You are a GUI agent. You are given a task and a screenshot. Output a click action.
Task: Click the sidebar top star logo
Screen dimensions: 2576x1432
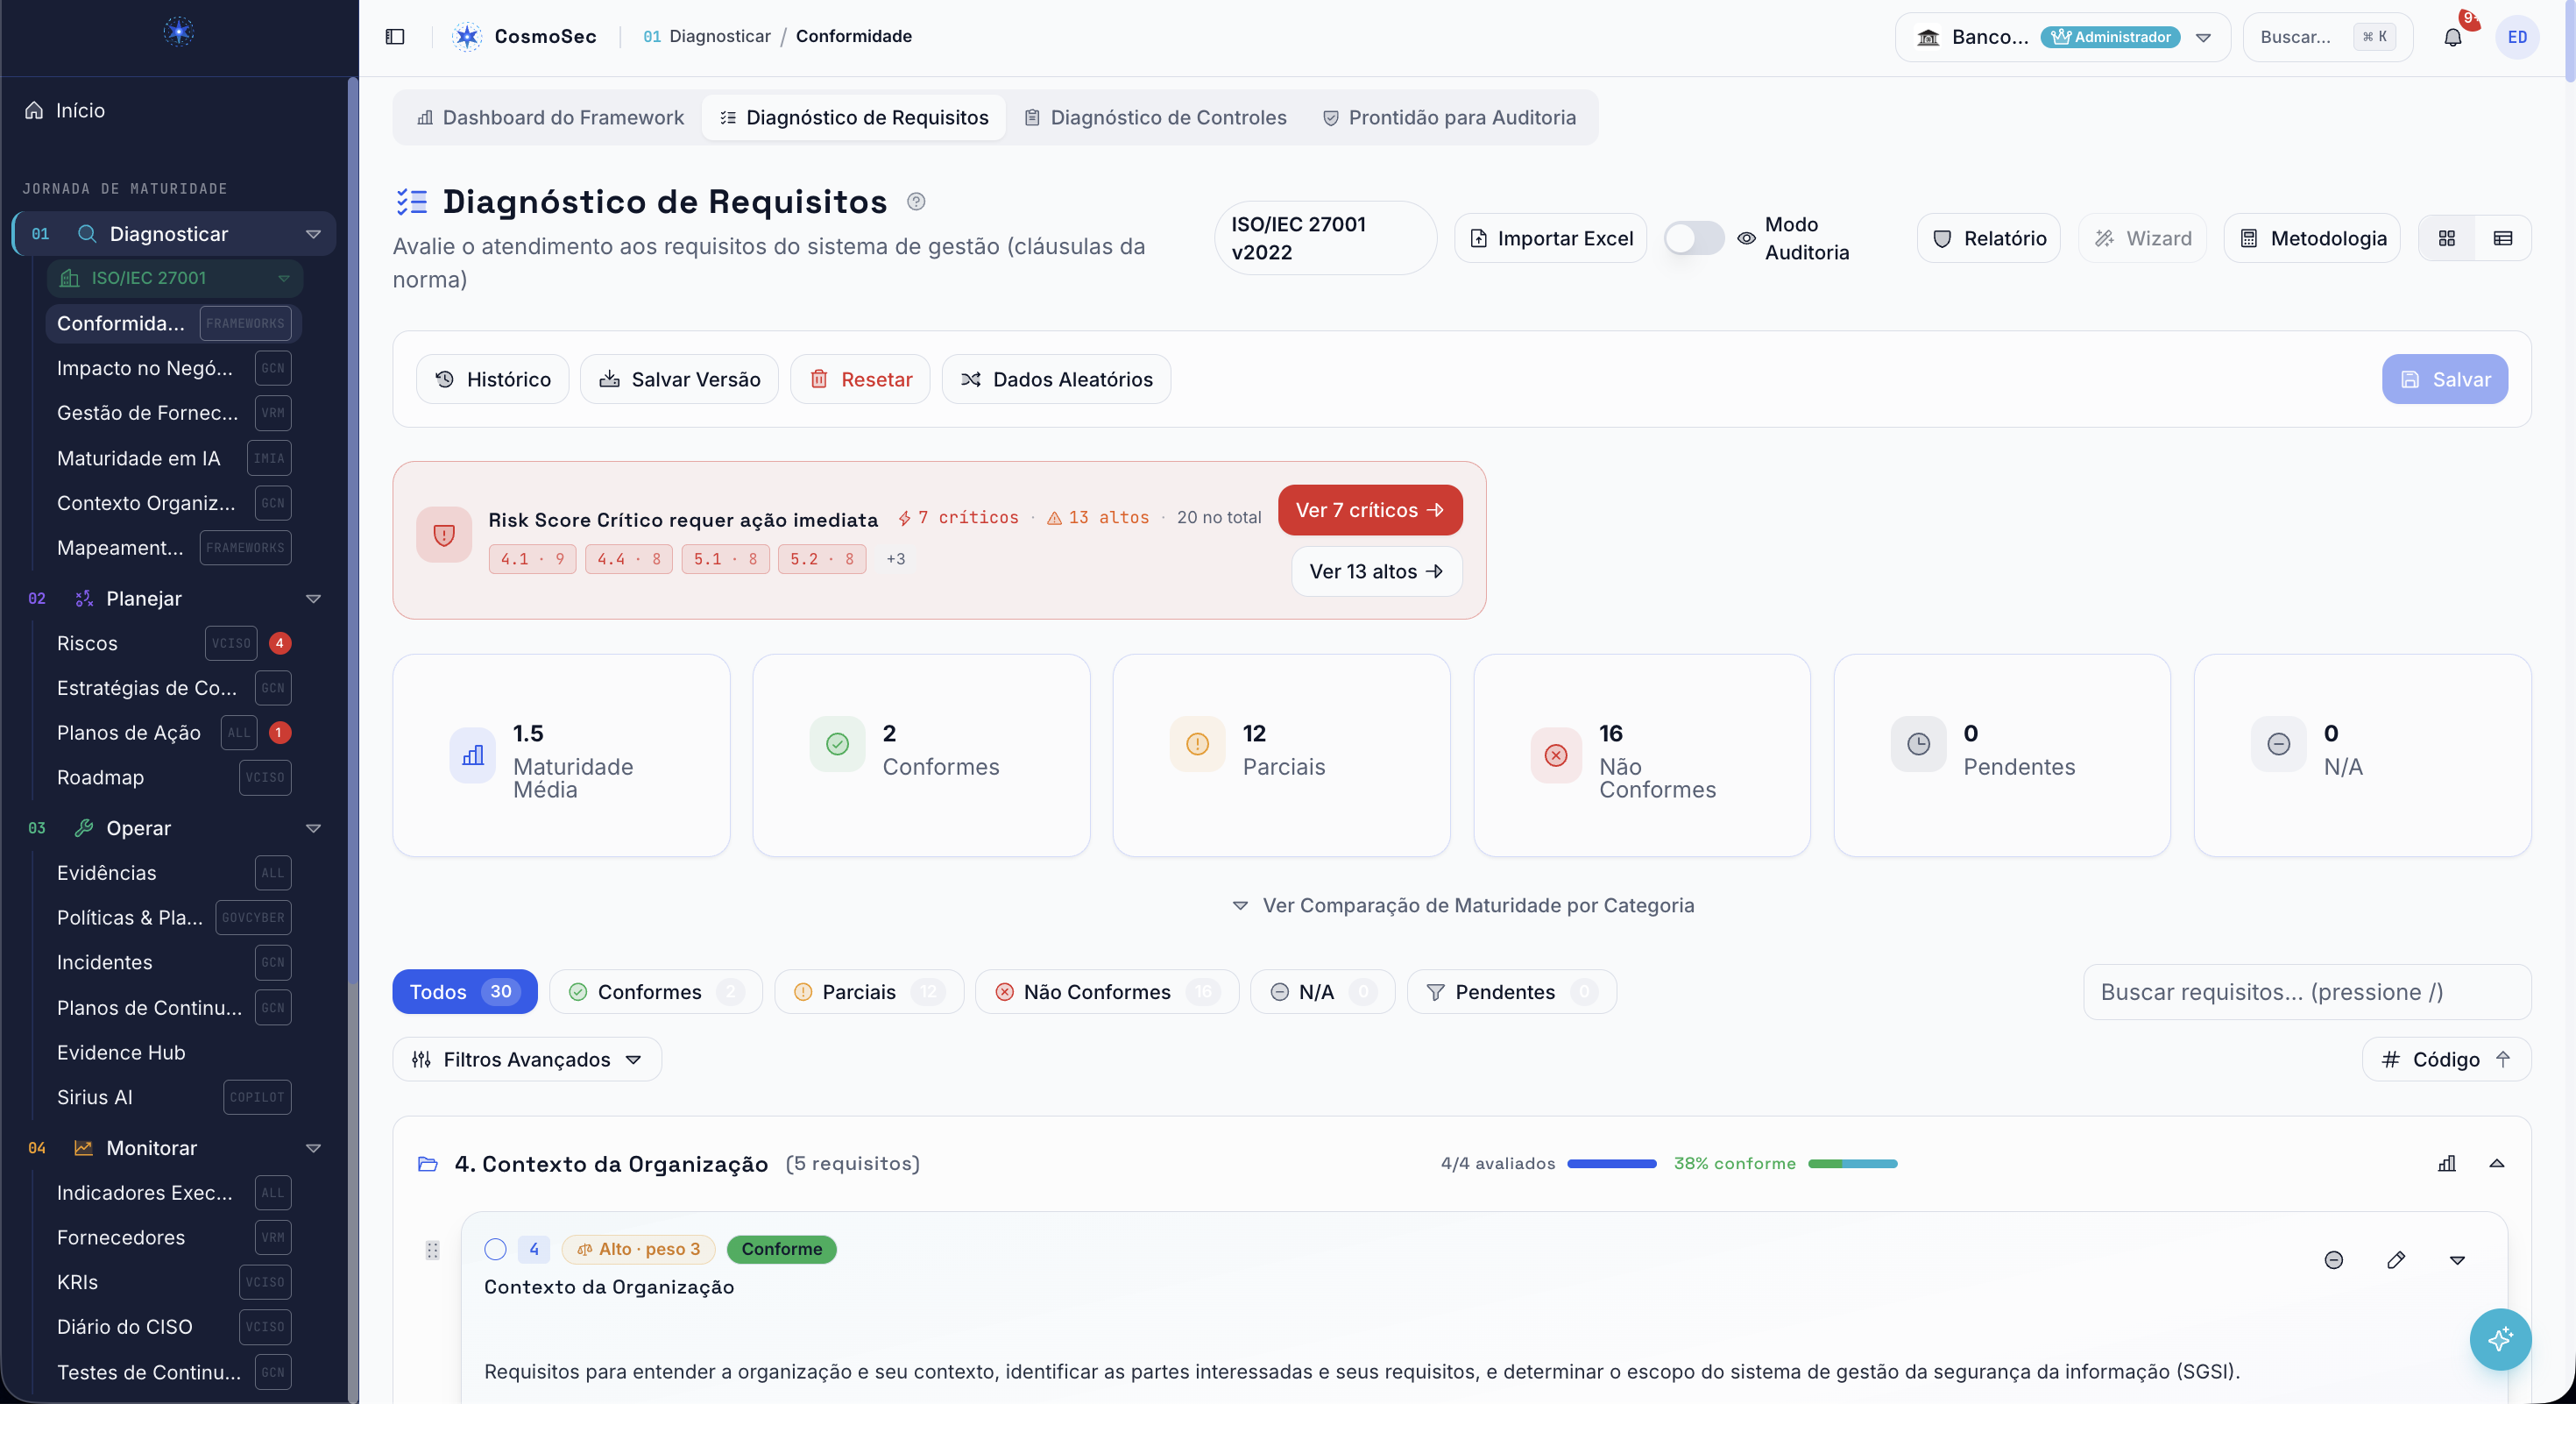(x=179, y=32)
